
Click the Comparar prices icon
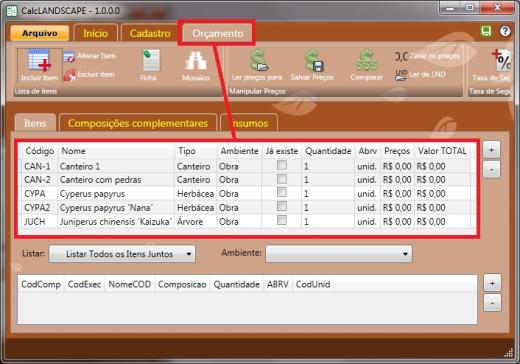coord(366,60)
